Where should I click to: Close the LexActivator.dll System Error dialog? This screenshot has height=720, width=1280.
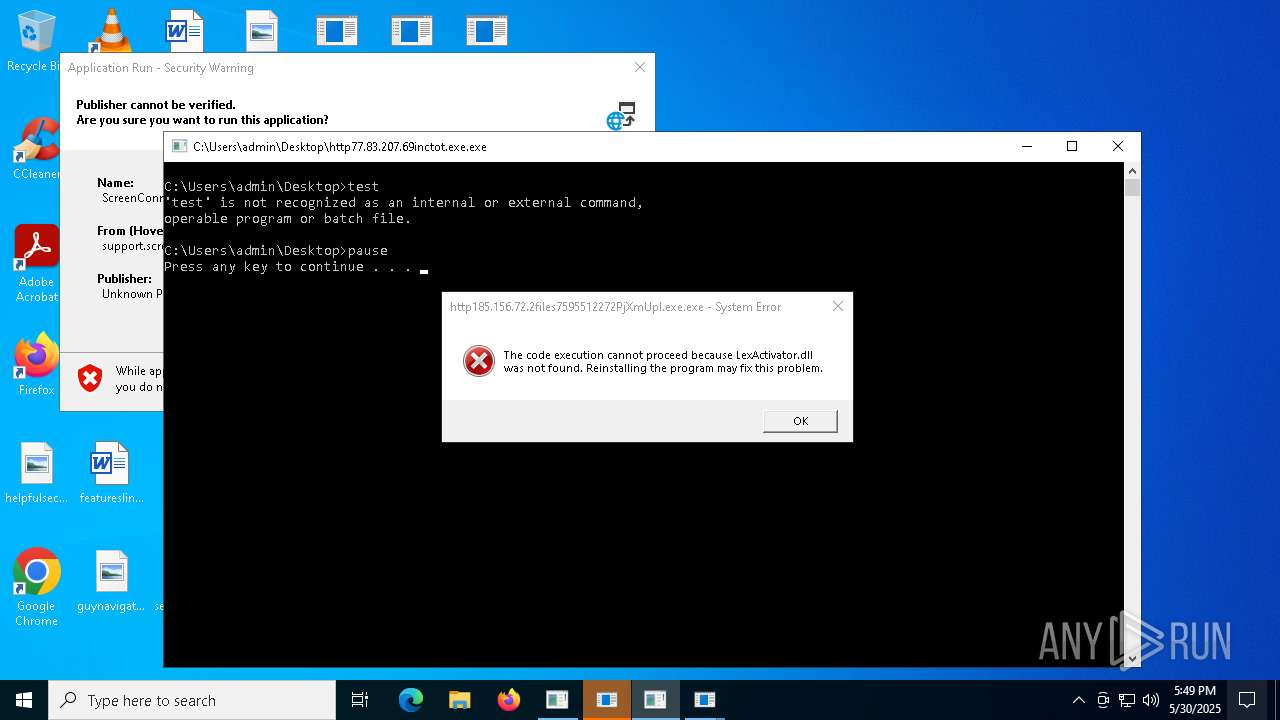[x=838, y=306]
